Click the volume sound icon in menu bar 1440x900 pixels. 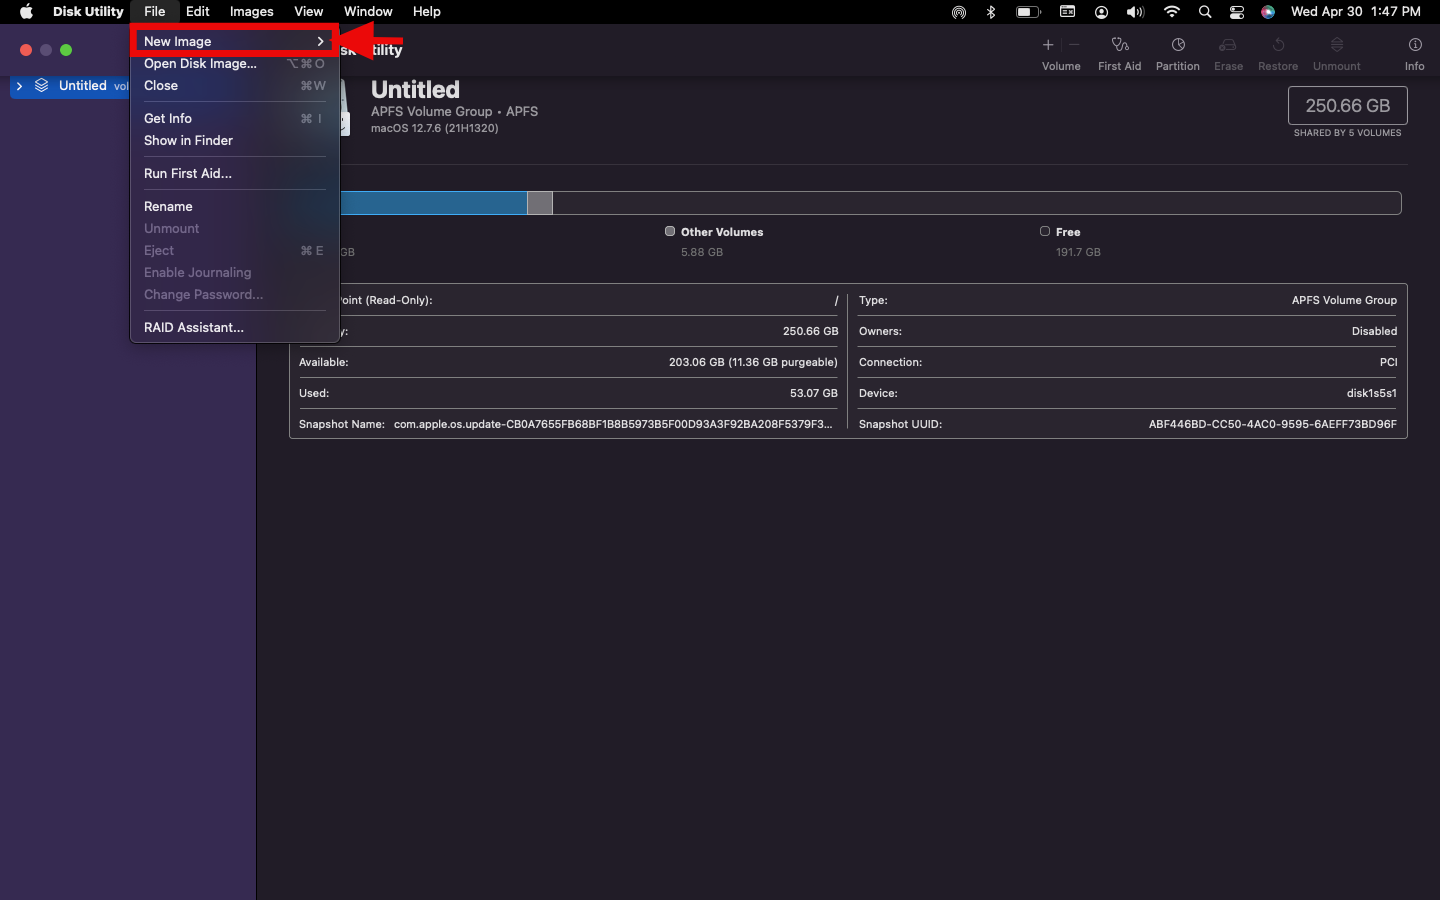(x=1135, y=12)
